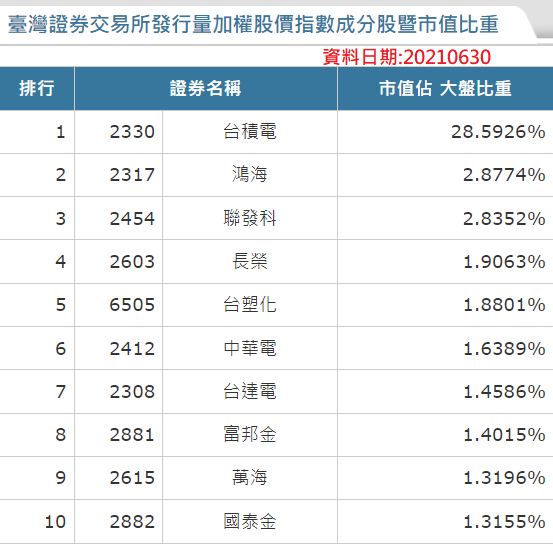Image resolution: width=553 pixels, height=544 pixels.
Task: Select stock name 富邦金
Action: [250, 434]
